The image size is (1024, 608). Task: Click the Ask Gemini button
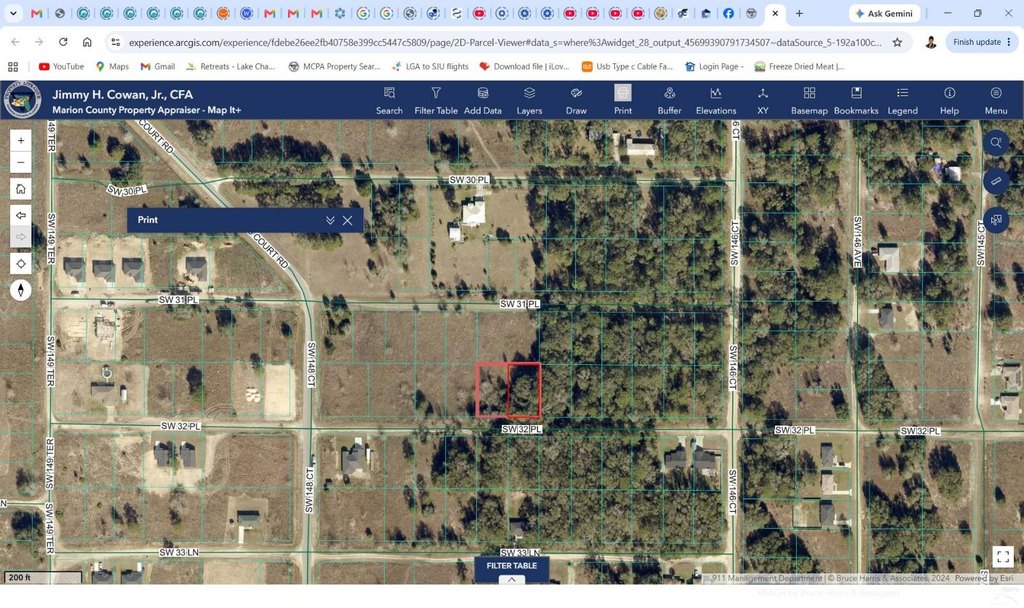tap(884, 13)
